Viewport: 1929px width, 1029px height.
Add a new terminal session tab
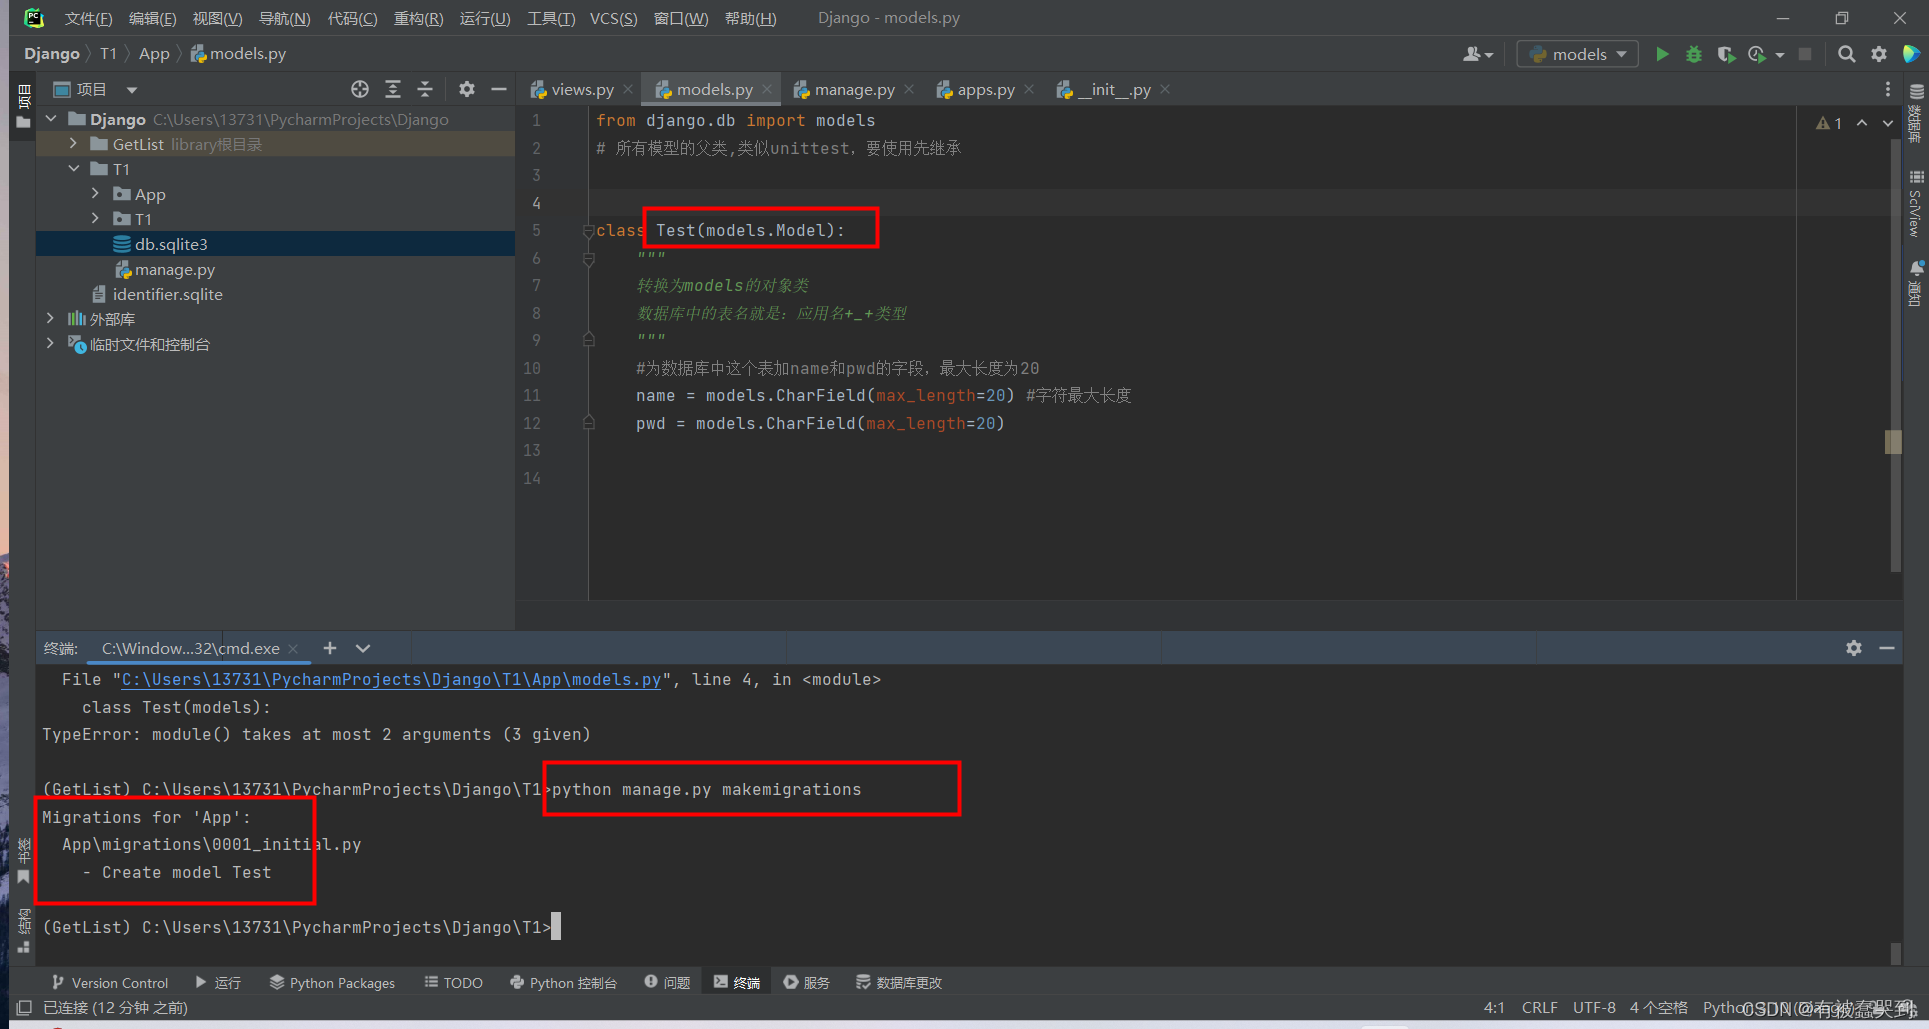point(330,648)
